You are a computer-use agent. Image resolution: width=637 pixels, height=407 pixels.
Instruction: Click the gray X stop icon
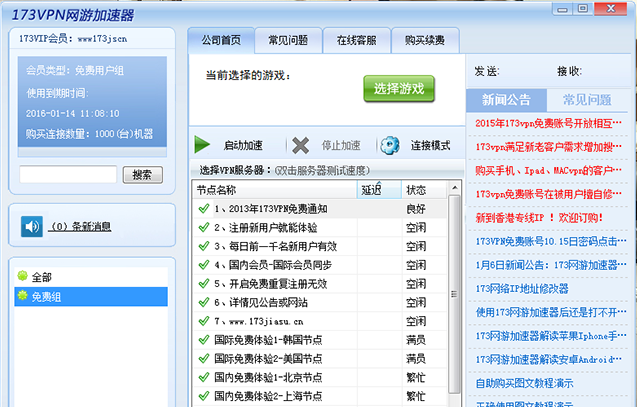(x=301, y=145)
